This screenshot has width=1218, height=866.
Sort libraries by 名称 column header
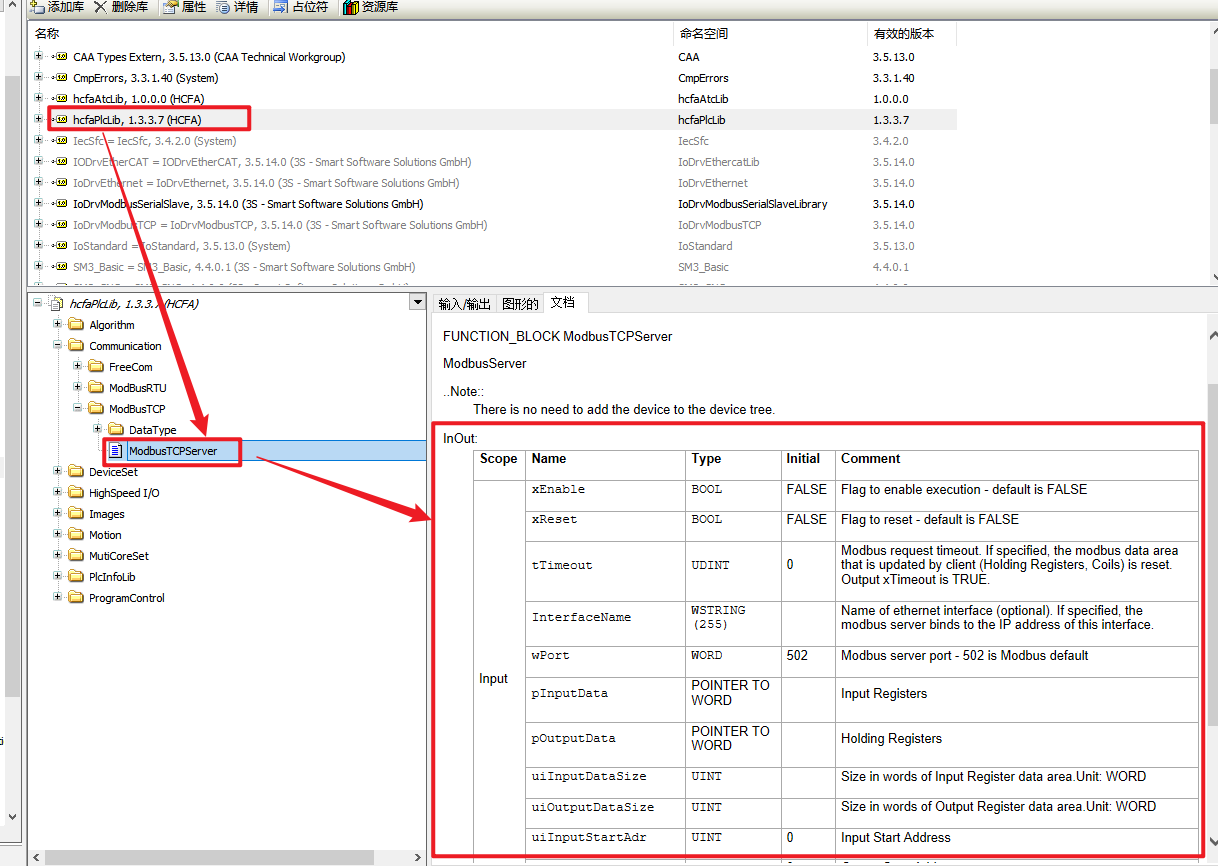tap(47, 34)
